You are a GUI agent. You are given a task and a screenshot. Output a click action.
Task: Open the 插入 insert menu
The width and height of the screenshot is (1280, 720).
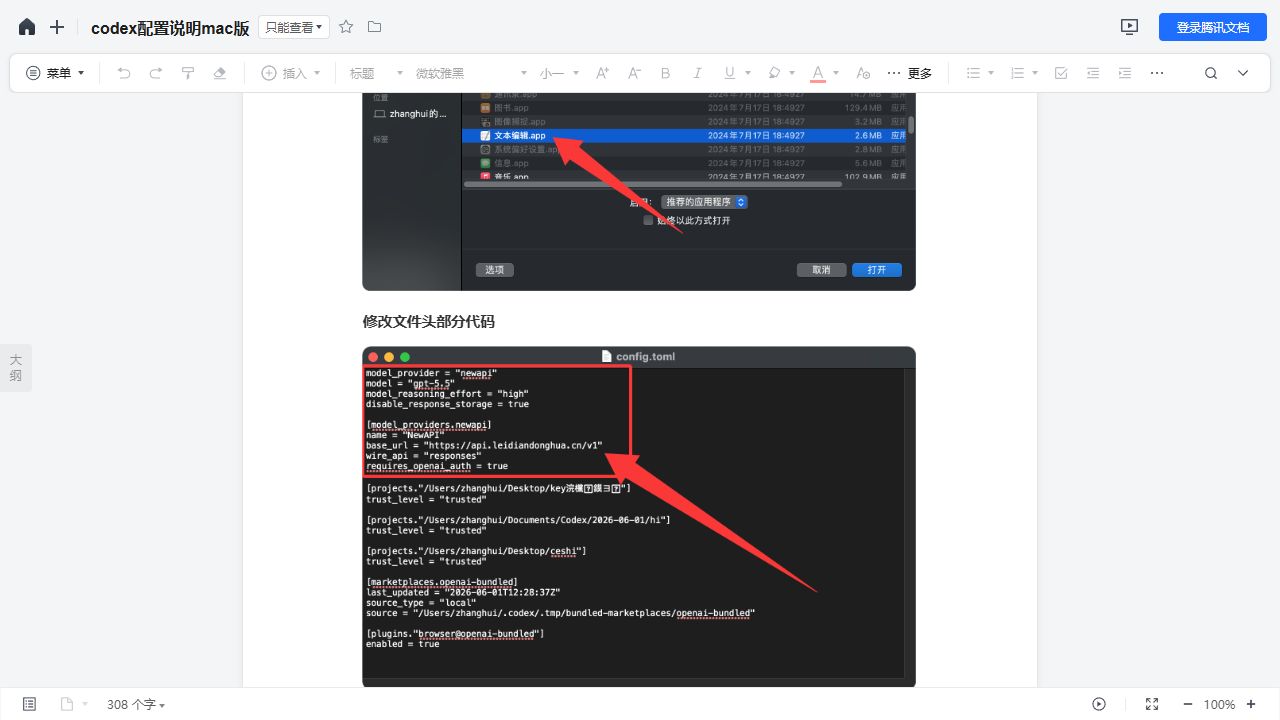point(291,73)
